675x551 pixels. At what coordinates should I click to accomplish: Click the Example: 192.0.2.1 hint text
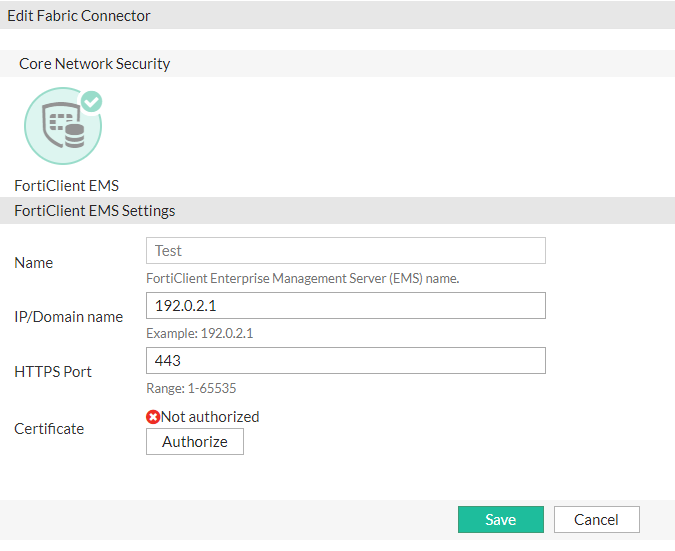199,333
